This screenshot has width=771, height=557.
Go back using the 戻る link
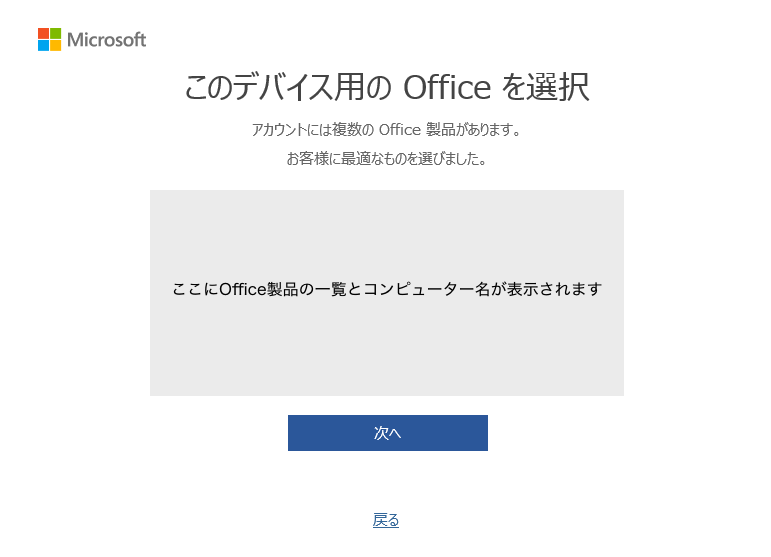(x=386, y=520)
